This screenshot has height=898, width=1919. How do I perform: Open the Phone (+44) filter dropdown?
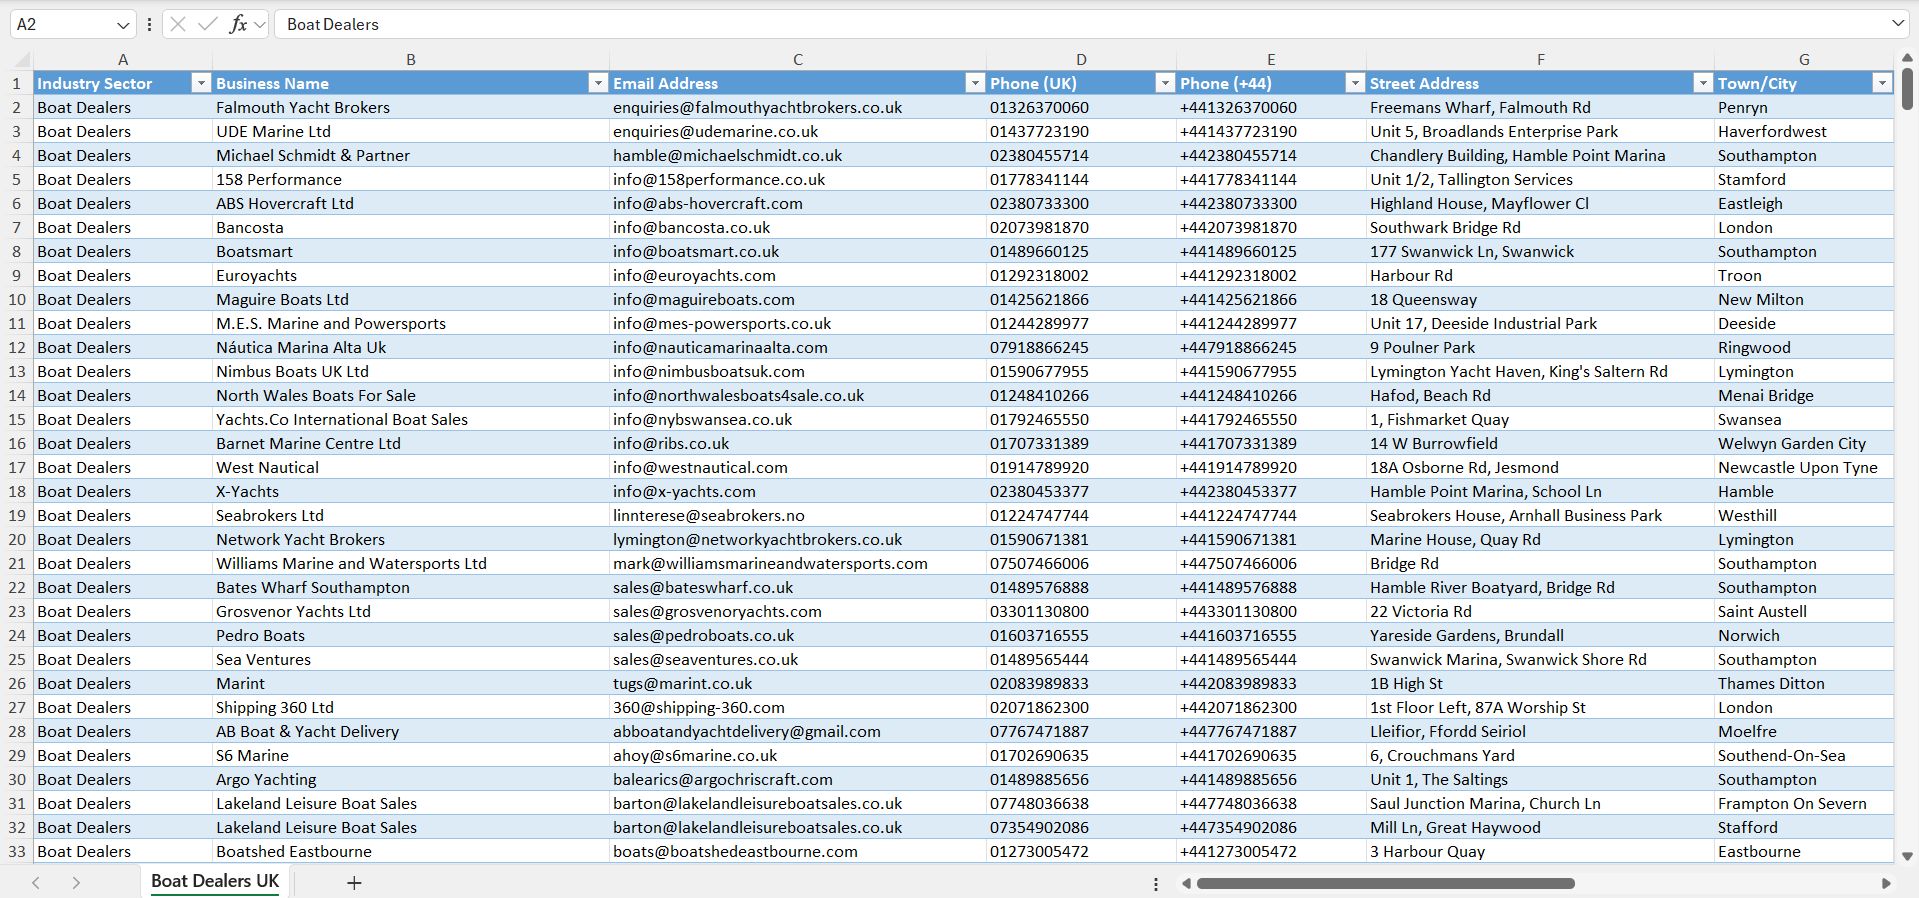[1355, 83]
